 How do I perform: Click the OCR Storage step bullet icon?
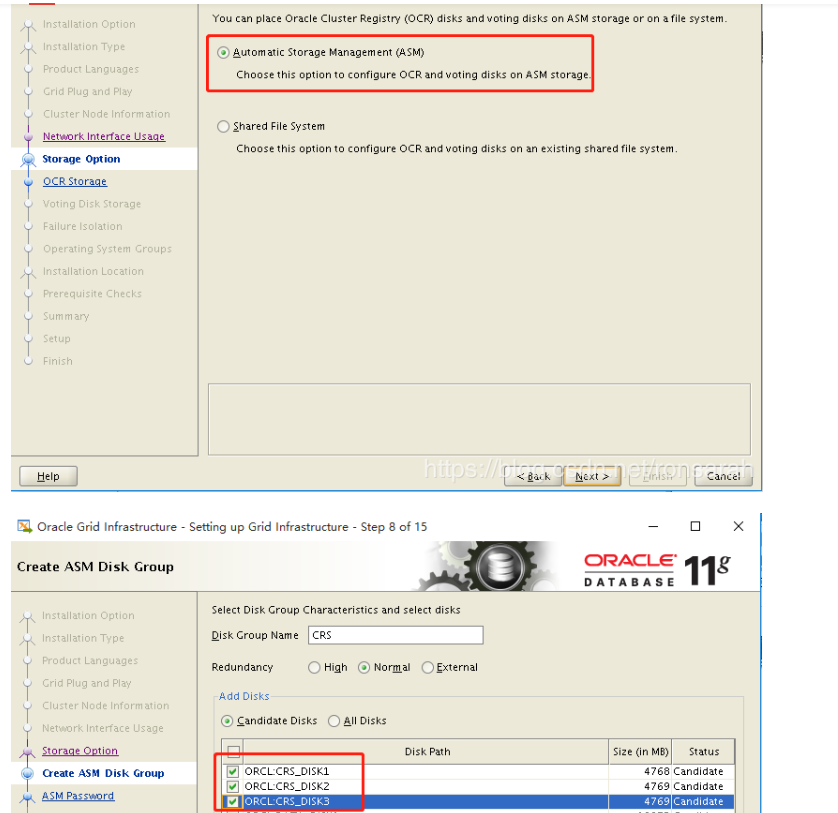(x=28, y=182)
